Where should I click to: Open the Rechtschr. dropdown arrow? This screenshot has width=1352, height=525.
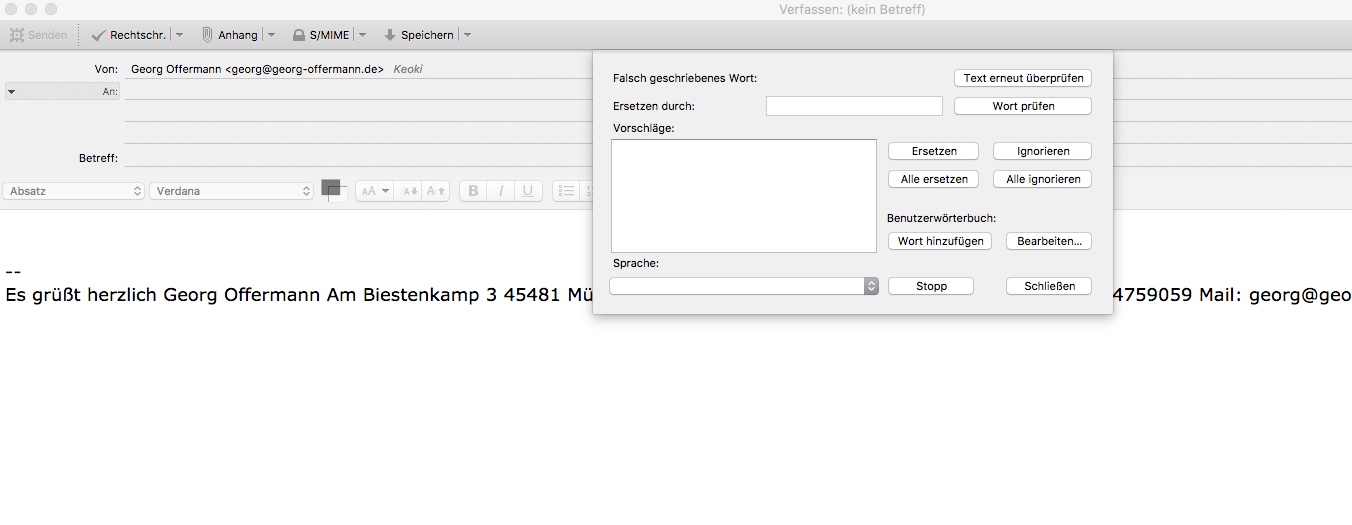[179, 35]
